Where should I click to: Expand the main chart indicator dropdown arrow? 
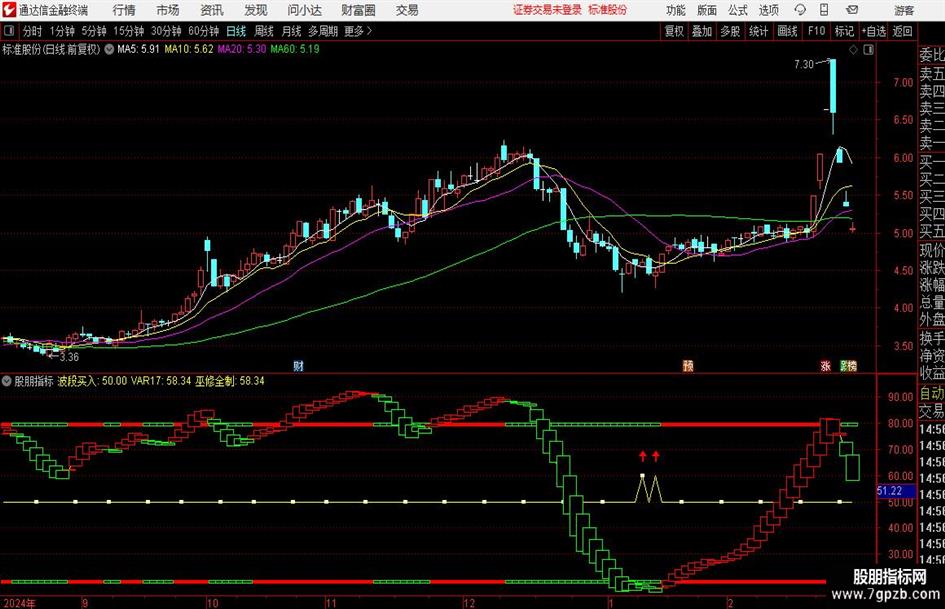tap(109, 49)
